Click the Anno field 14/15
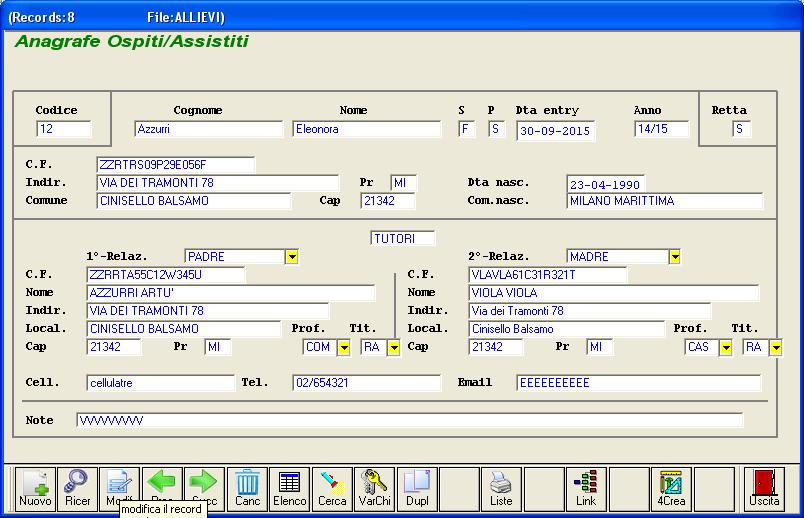Screen dimensions: 804x518 click(x=661, y=129)
